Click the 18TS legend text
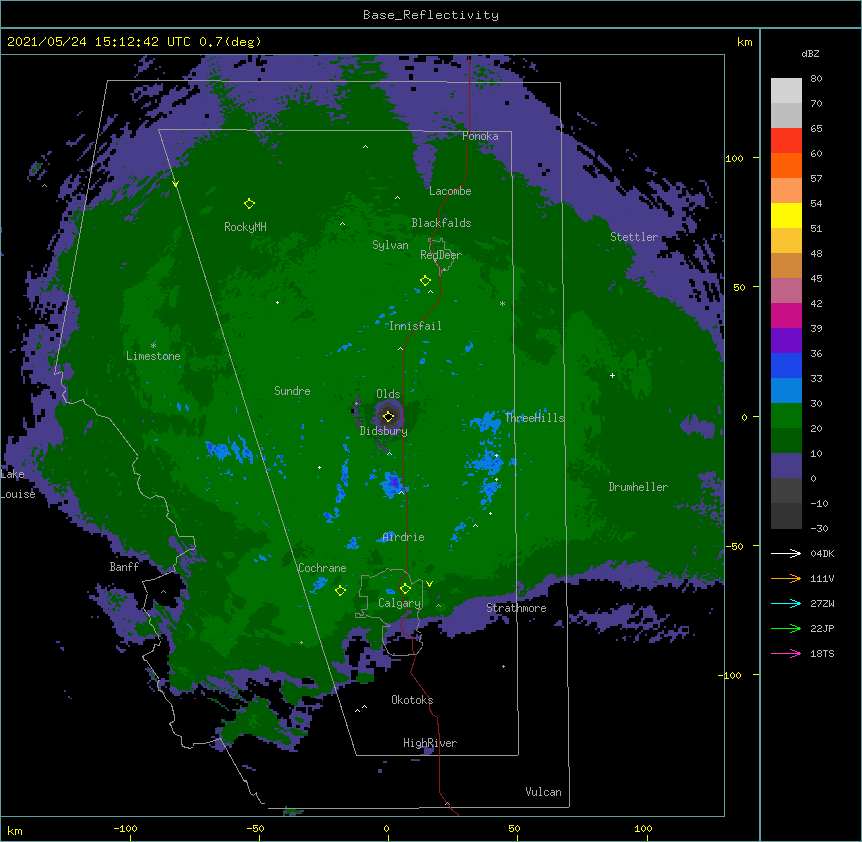The image size is (862, 842). point(822,653)
